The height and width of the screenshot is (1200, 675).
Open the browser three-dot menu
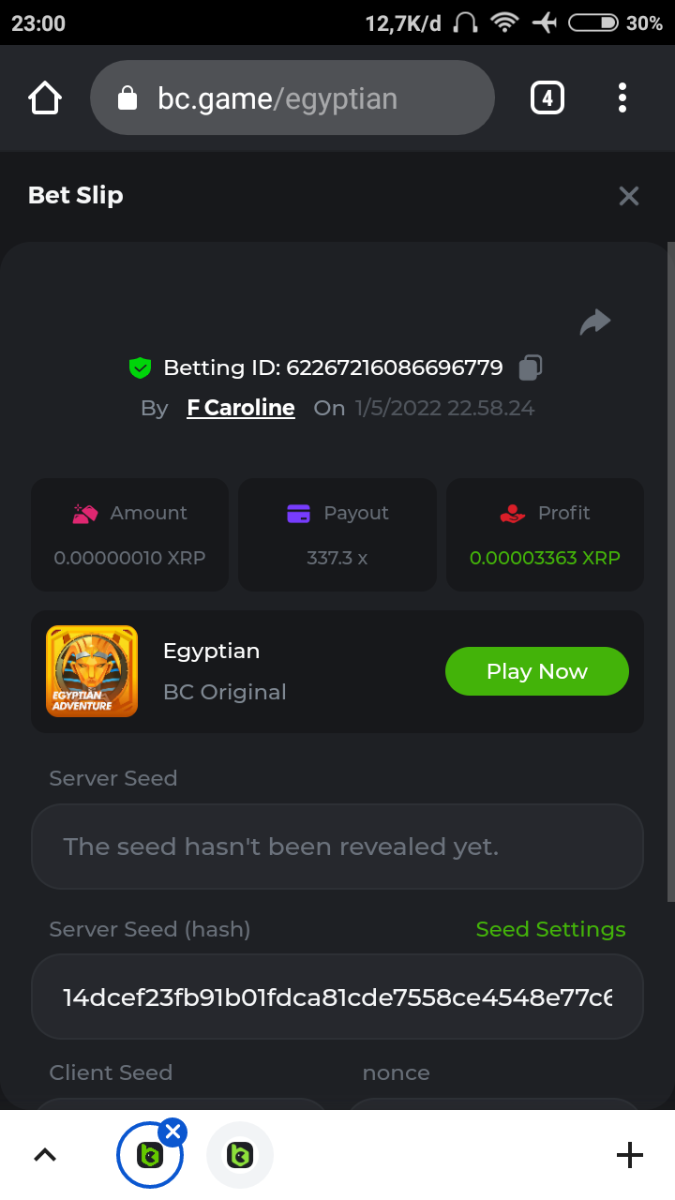point(622,98)
